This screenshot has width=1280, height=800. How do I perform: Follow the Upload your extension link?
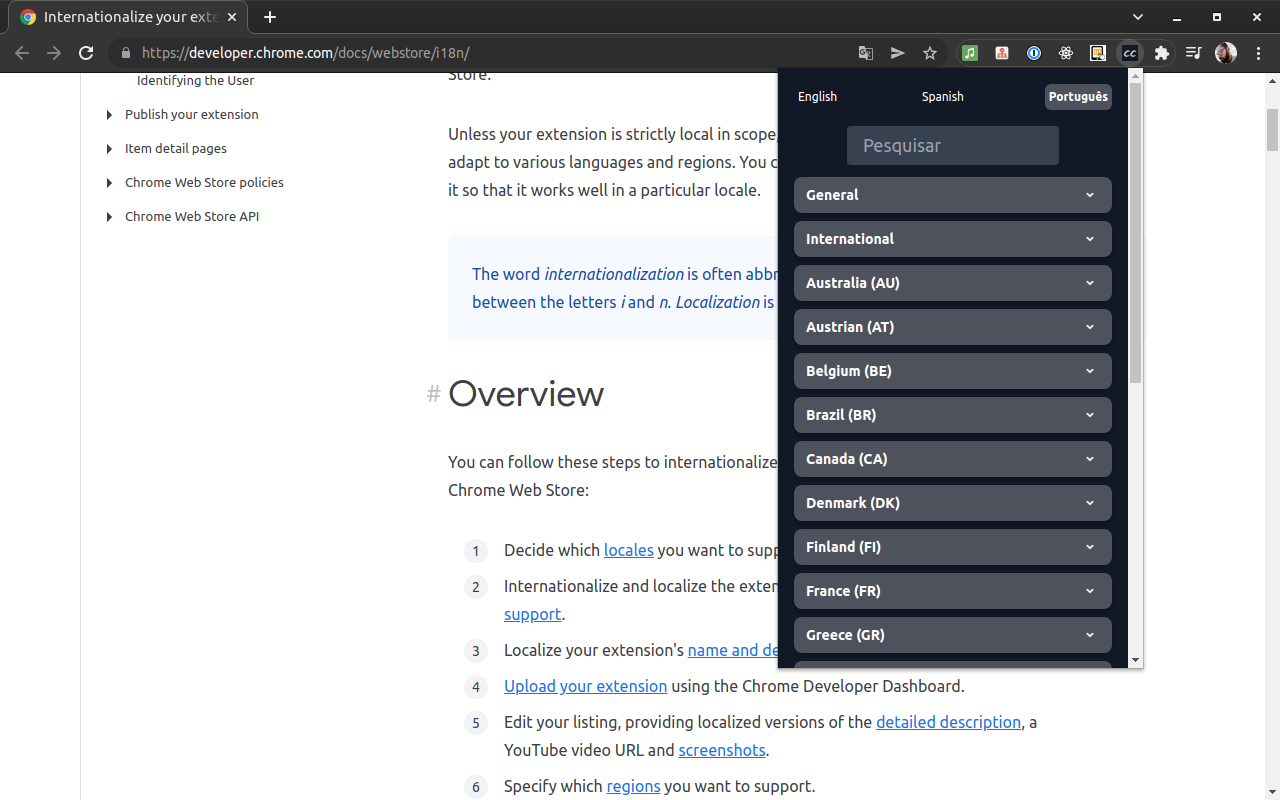click(585, 686)
